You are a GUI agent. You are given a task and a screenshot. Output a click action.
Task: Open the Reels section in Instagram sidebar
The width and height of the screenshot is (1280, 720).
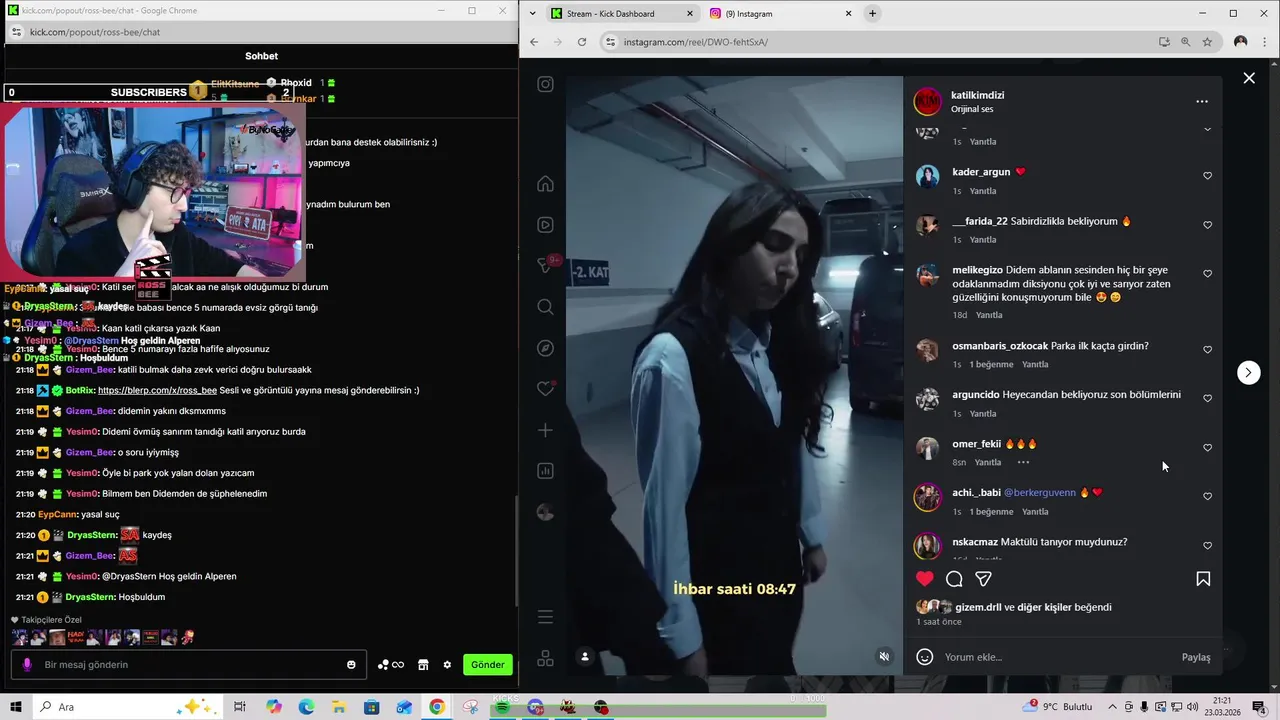pyautogui.click(x=545, y=225)
